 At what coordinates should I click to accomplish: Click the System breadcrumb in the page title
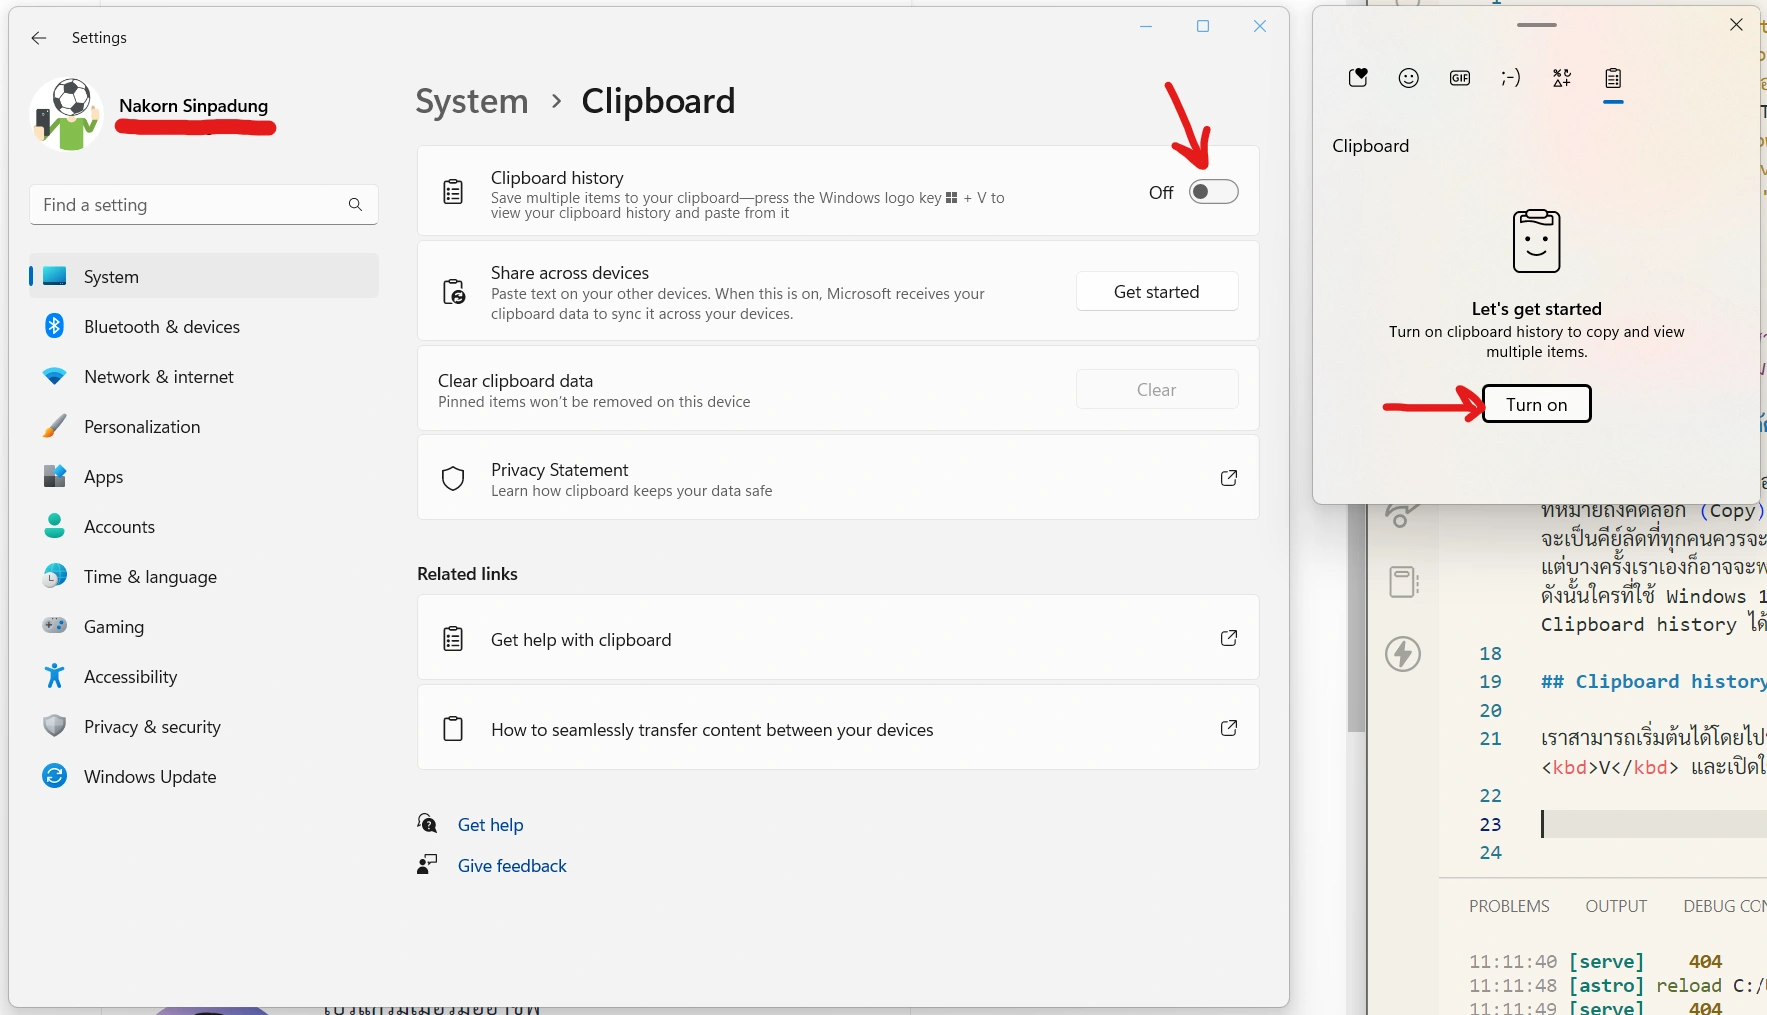(472, 101)
